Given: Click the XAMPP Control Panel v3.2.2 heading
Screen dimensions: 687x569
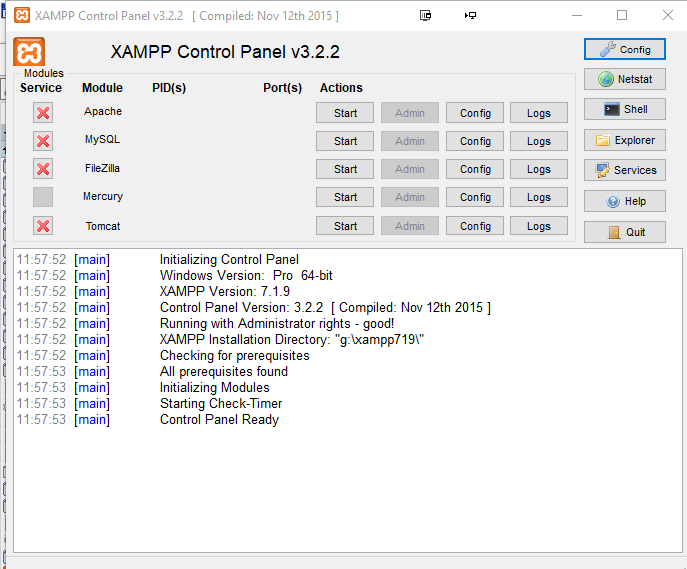Looking at the screenshot, I should click(225, 52).
